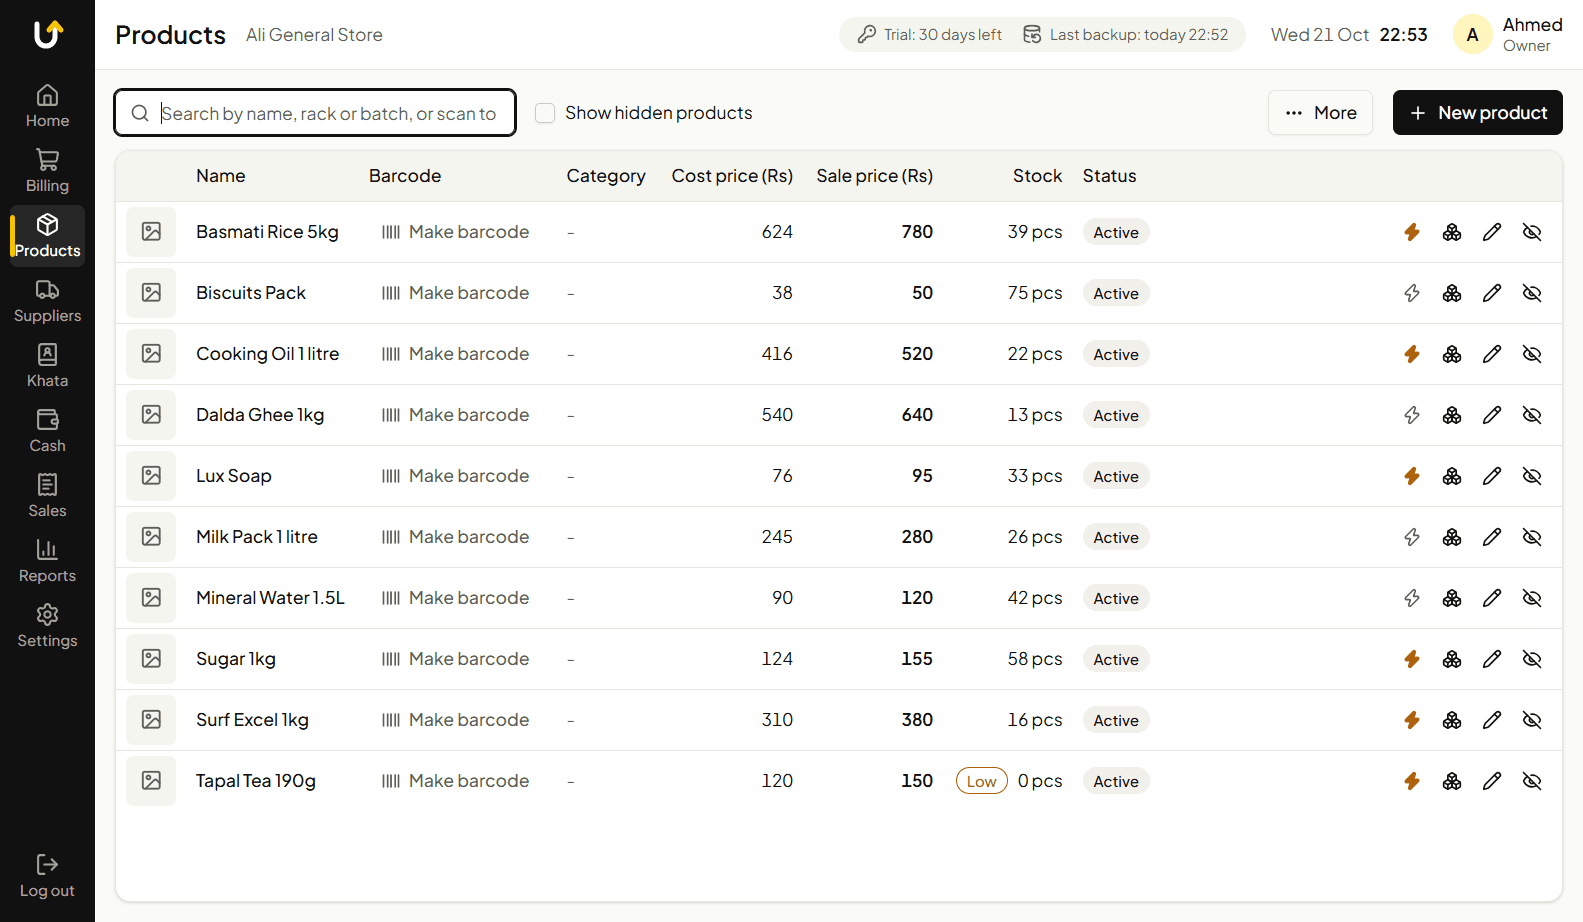The image size is (1583, 922).
Task: Open the More options menu
Action: (1320, 113)
